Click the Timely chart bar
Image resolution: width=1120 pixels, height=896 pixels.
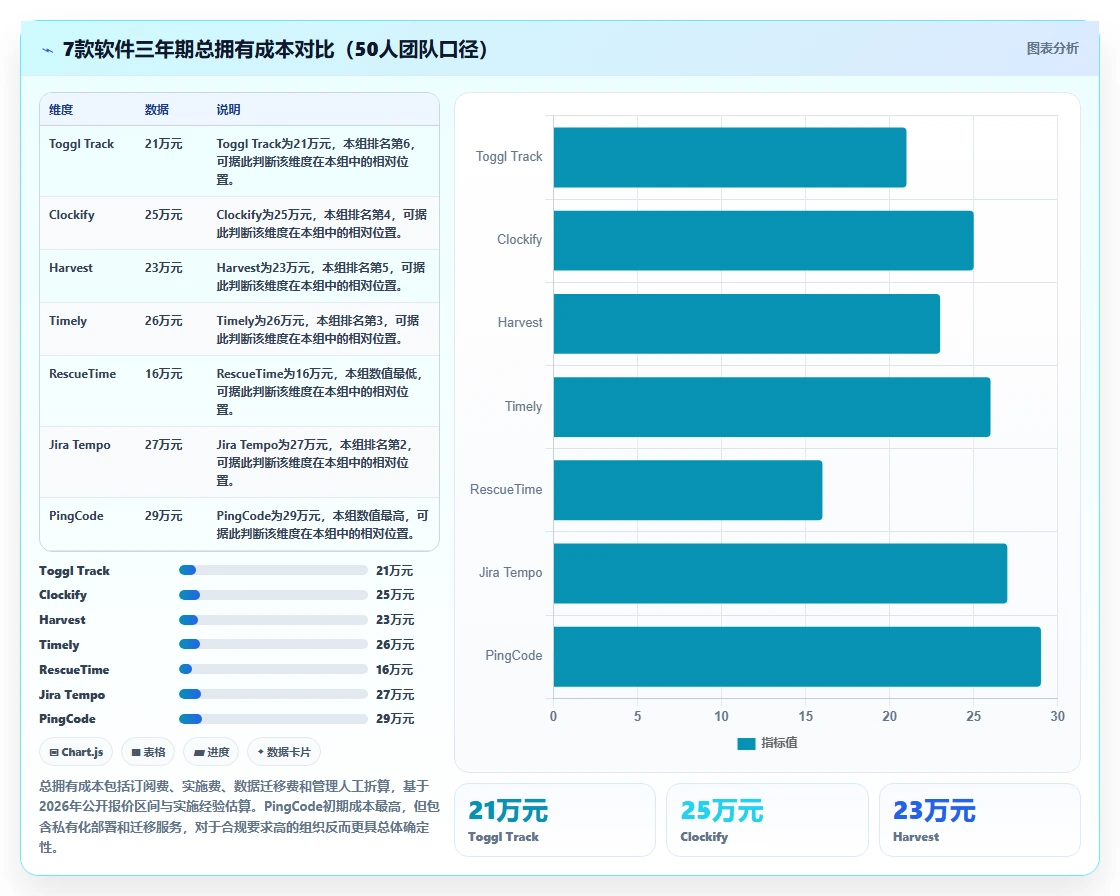pyautogui.click(x=772, y=407)
